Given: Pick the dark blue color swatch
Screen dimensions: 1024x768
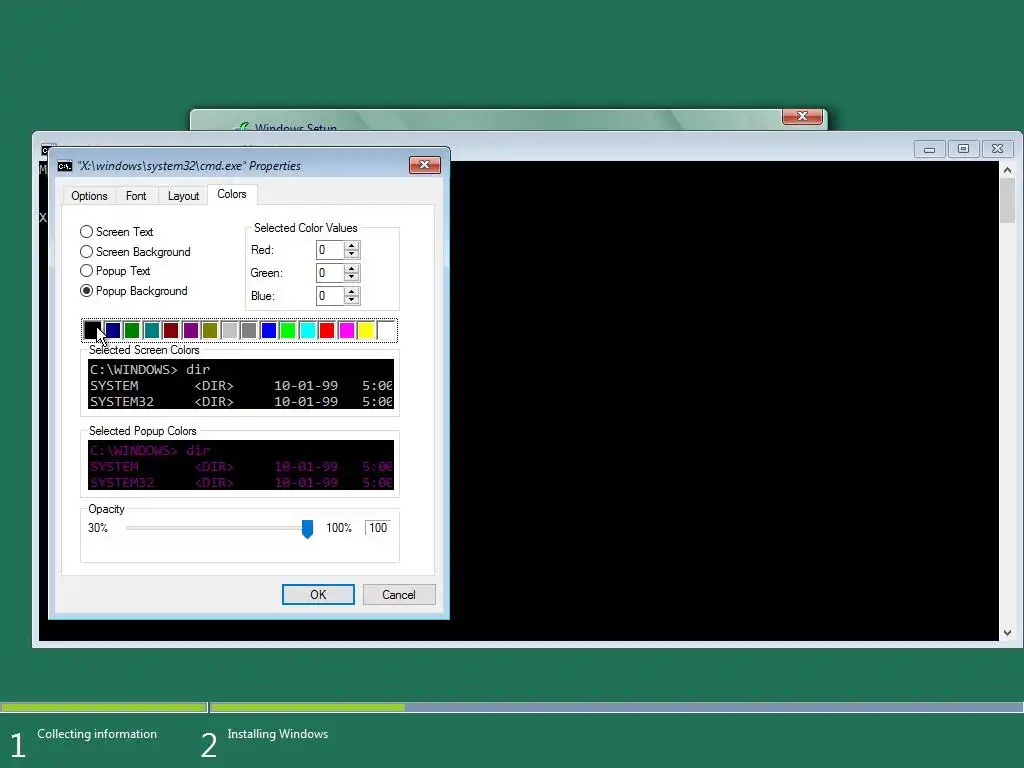Looking at the screenshot, I should pyautogui.click(x=112, y=330).
